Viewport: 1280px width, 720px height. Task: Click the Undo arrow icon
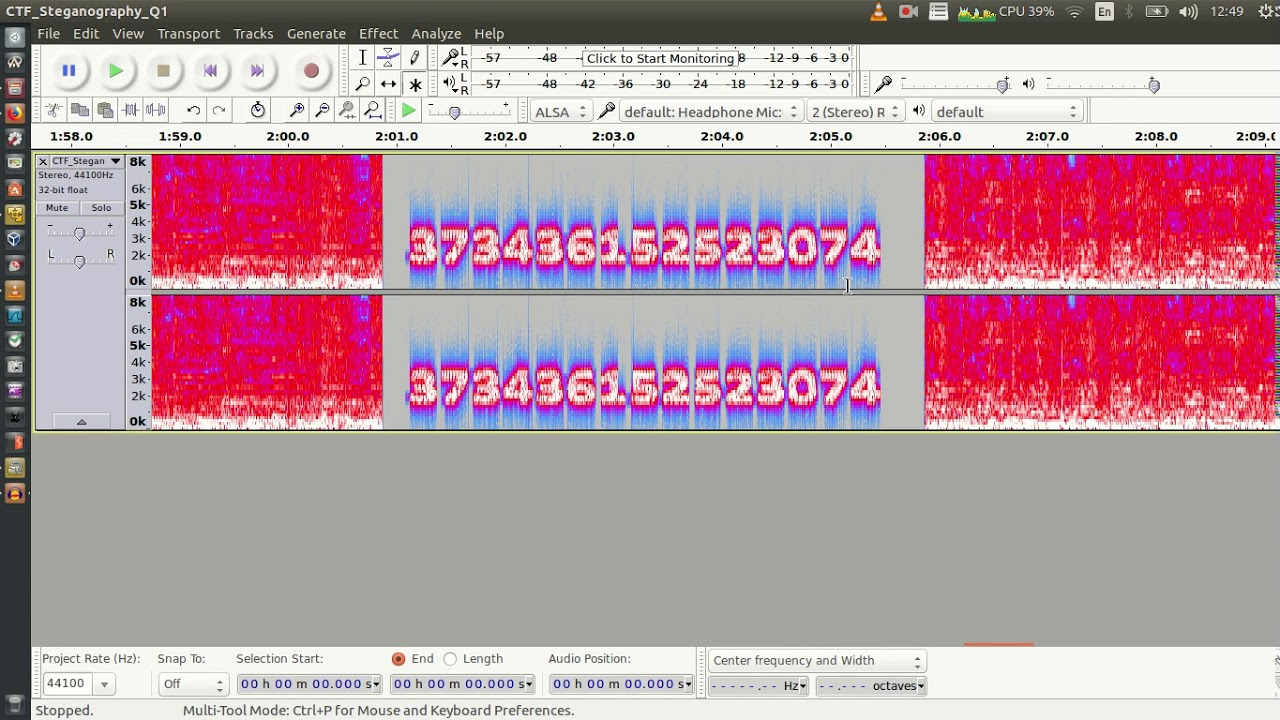click(x=193, y=110)
